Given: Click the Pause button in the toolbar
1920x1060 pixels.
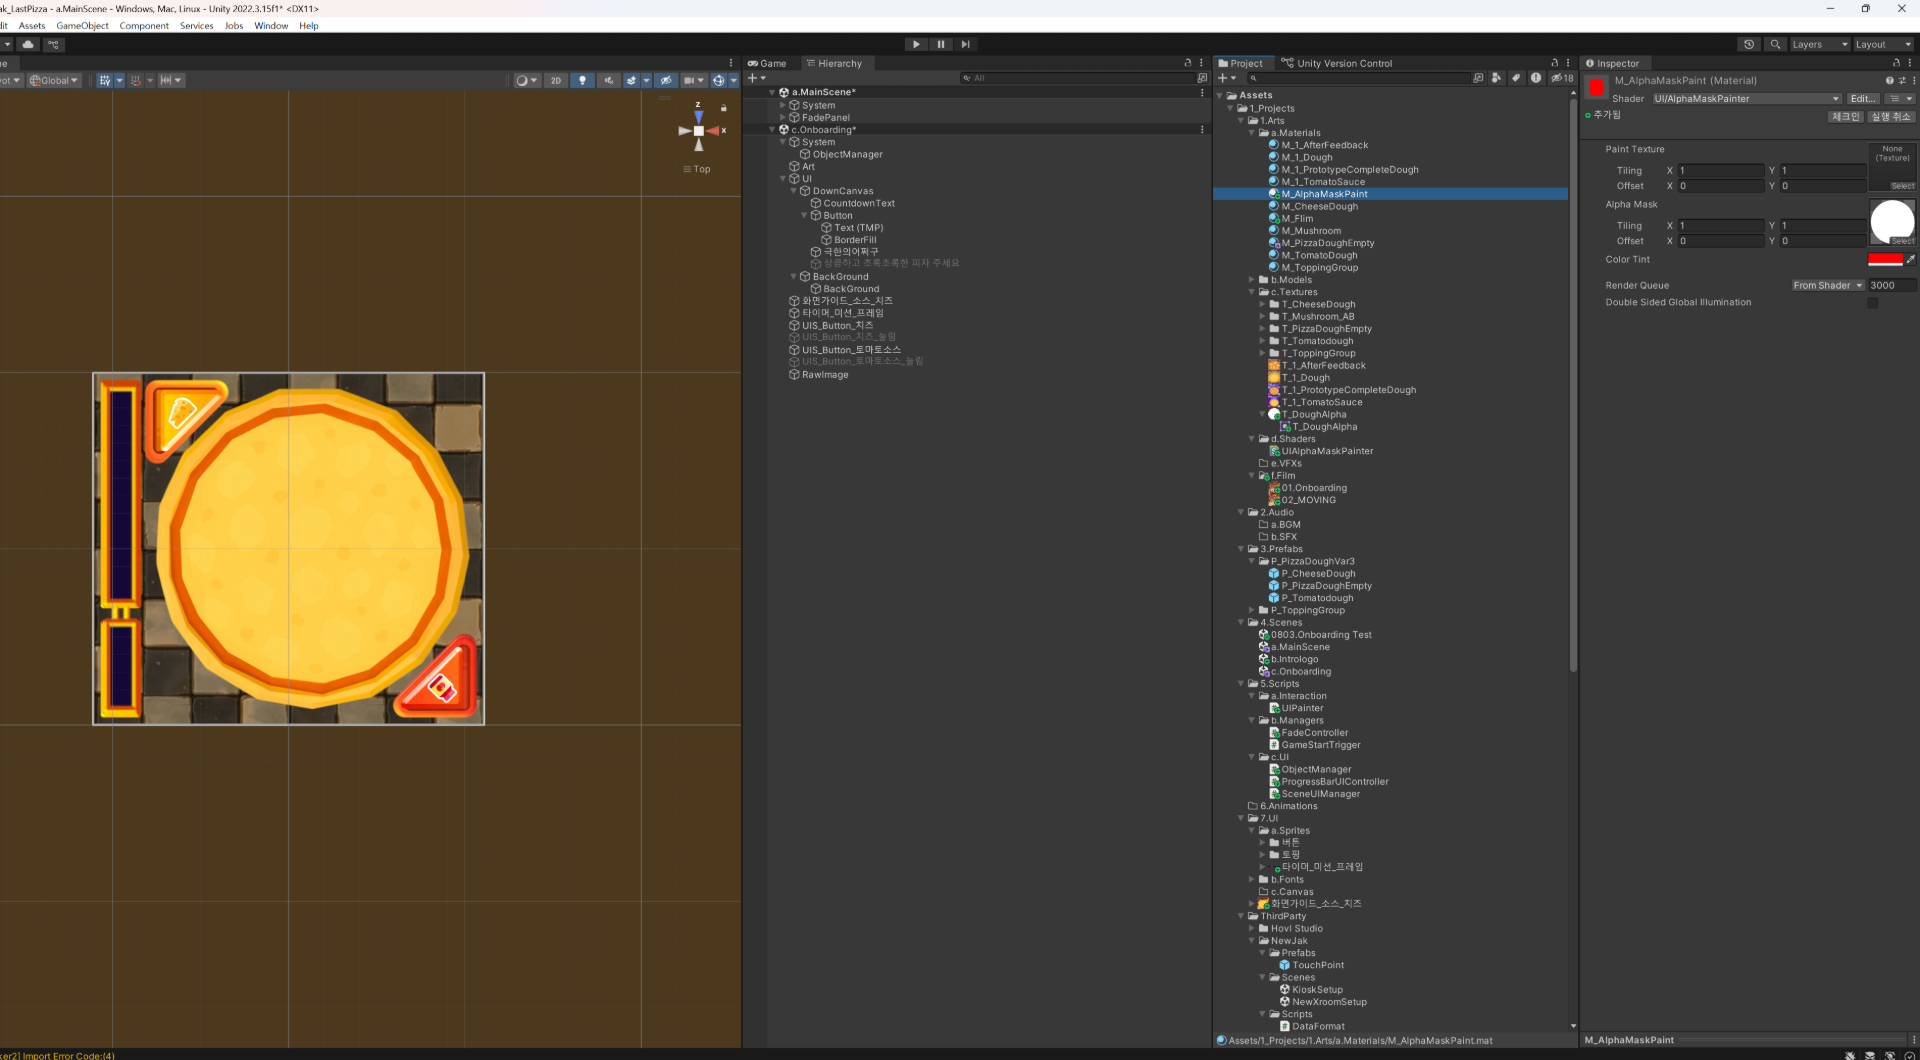Looking at the screenshot, I should pos(940,44).
